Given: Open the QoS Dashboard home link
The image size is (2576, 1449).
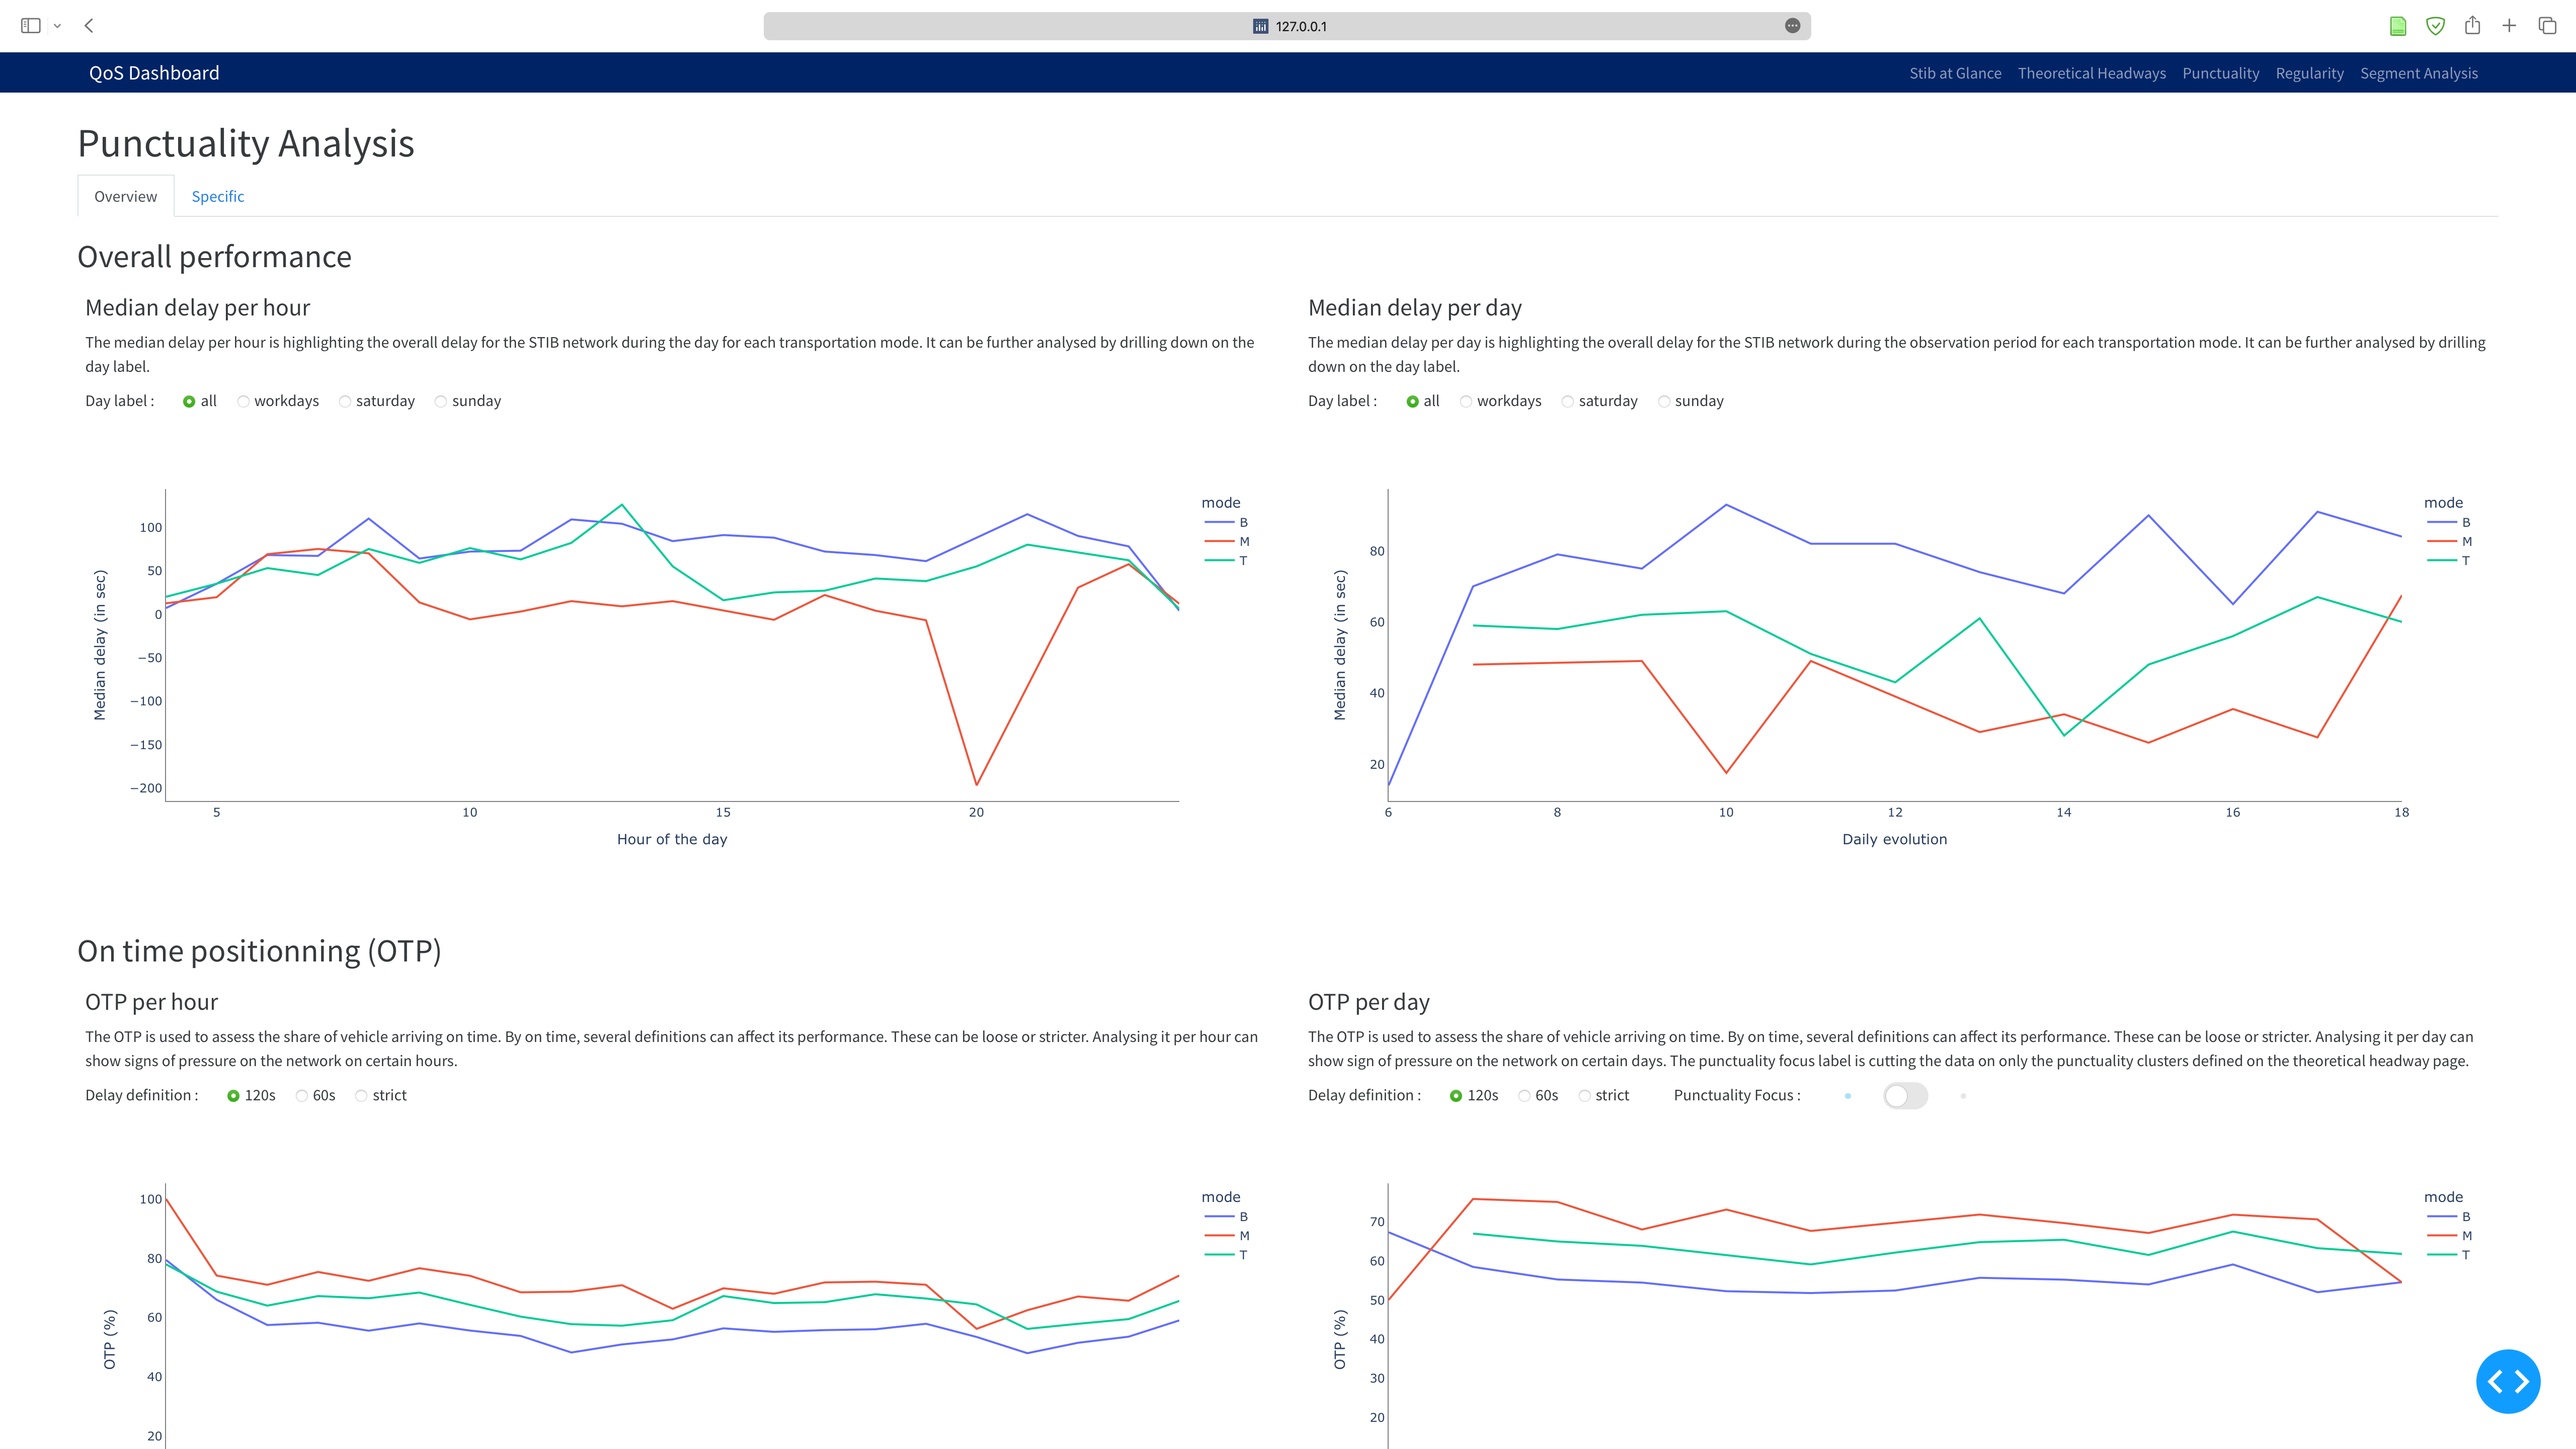Looking at the screenshot, I should click(154, 73).
